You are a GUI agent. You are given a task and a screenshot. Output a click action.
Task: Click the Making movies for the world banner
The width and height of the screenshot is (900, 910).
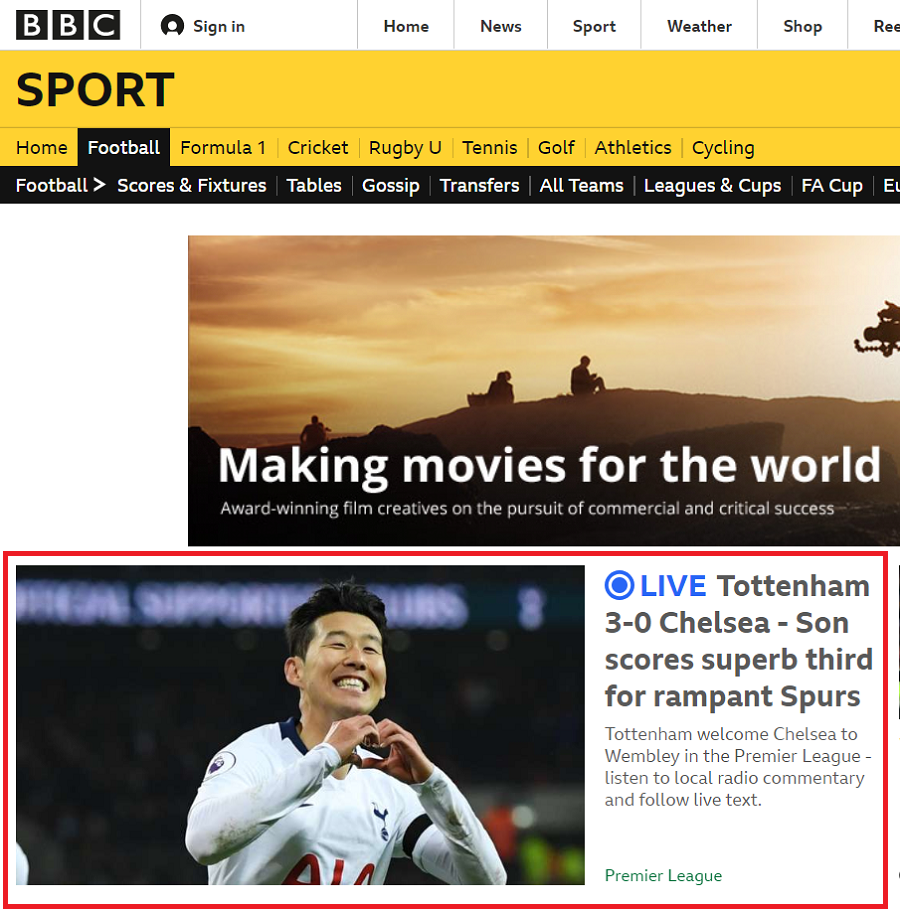pyautogui.click(x=544, y=391)
